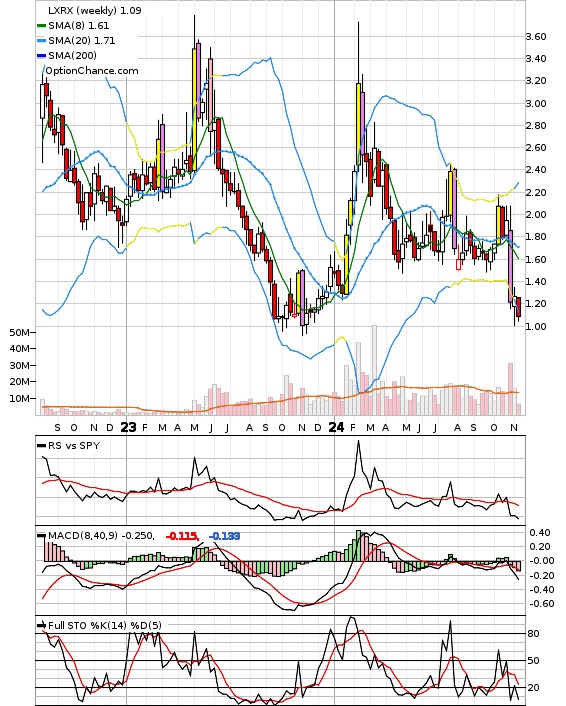
Task: Click the 3.00 price axis label
Action: coord(536,104)
